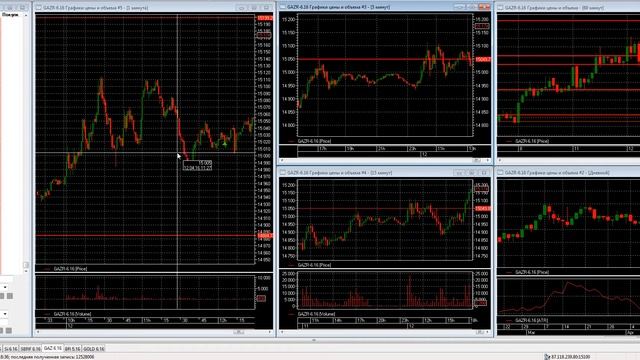Screen dimensions: 640x360
Task: Click scrollbar thumb of 1-minute chart
Action: coord(239,332)
